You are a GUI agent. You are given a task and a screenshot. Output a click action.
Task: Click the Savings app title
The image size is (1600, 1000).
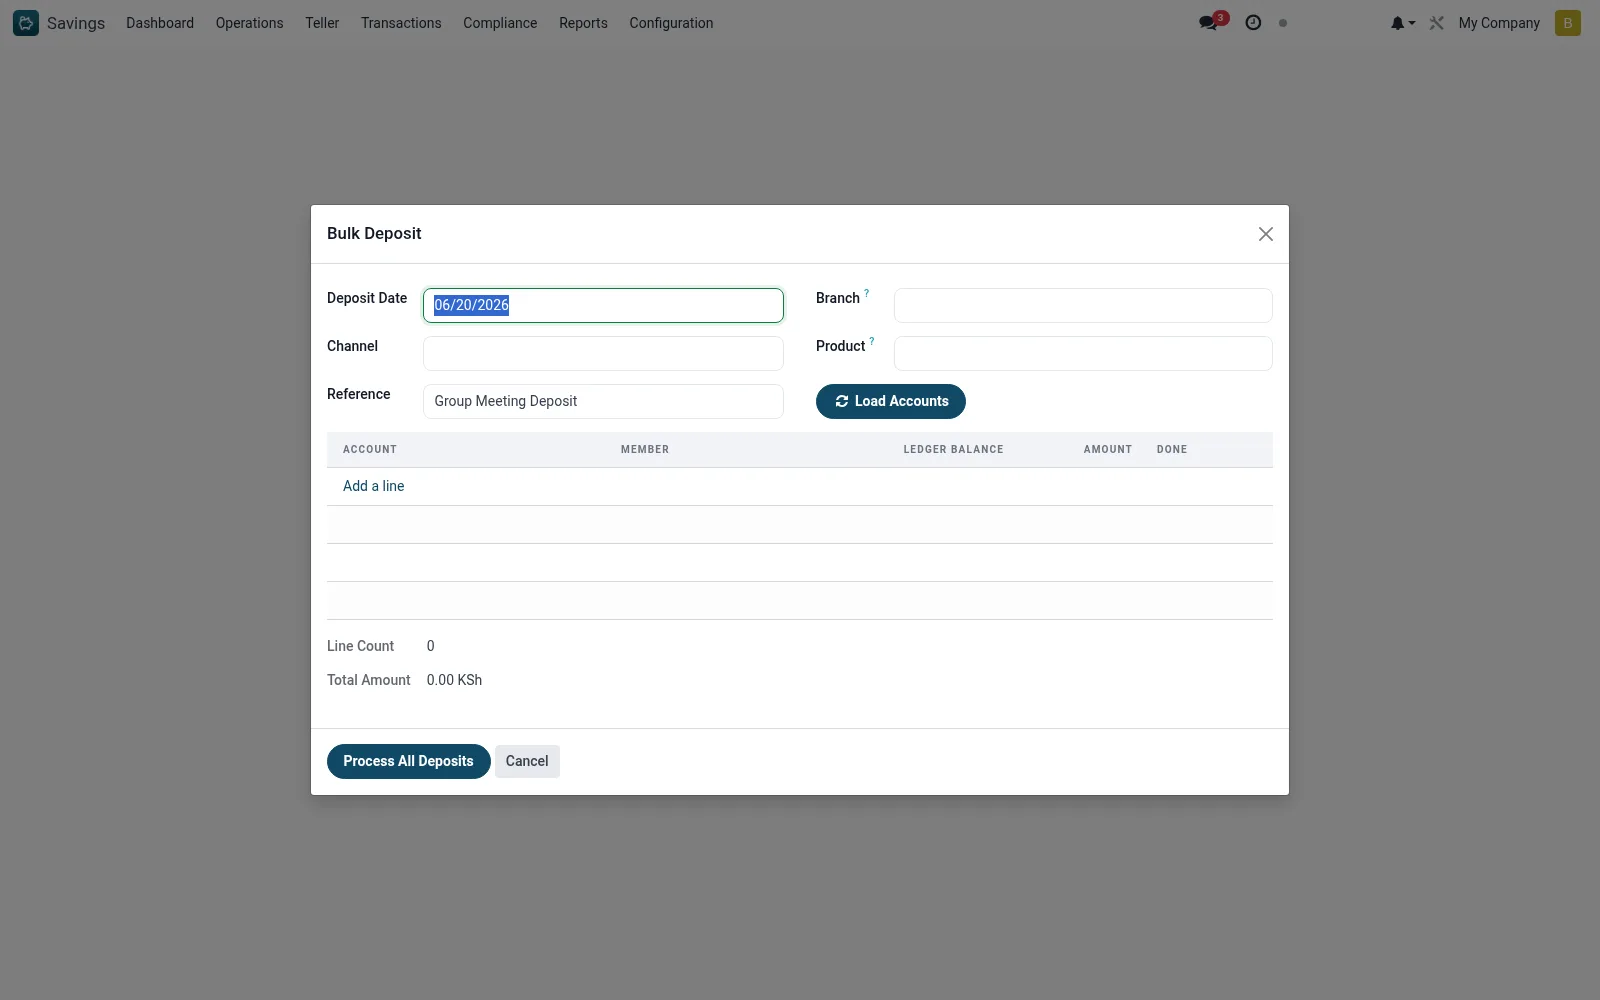76,23
